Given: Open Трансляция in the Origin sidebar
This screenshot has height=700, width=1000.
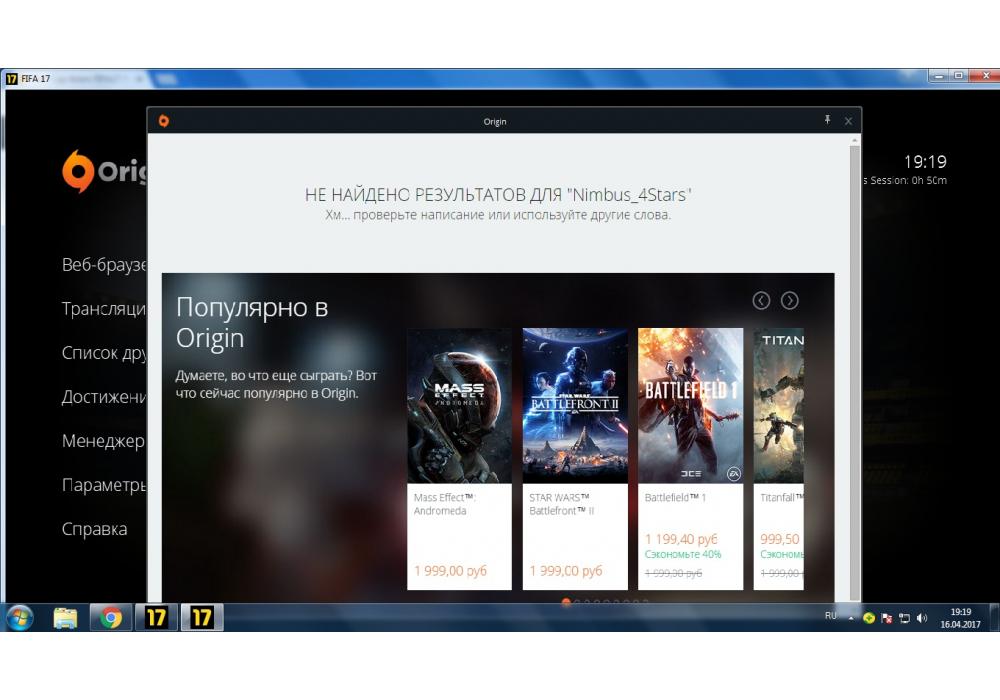Looking at the screenshot, I should [x=104, y=309].
